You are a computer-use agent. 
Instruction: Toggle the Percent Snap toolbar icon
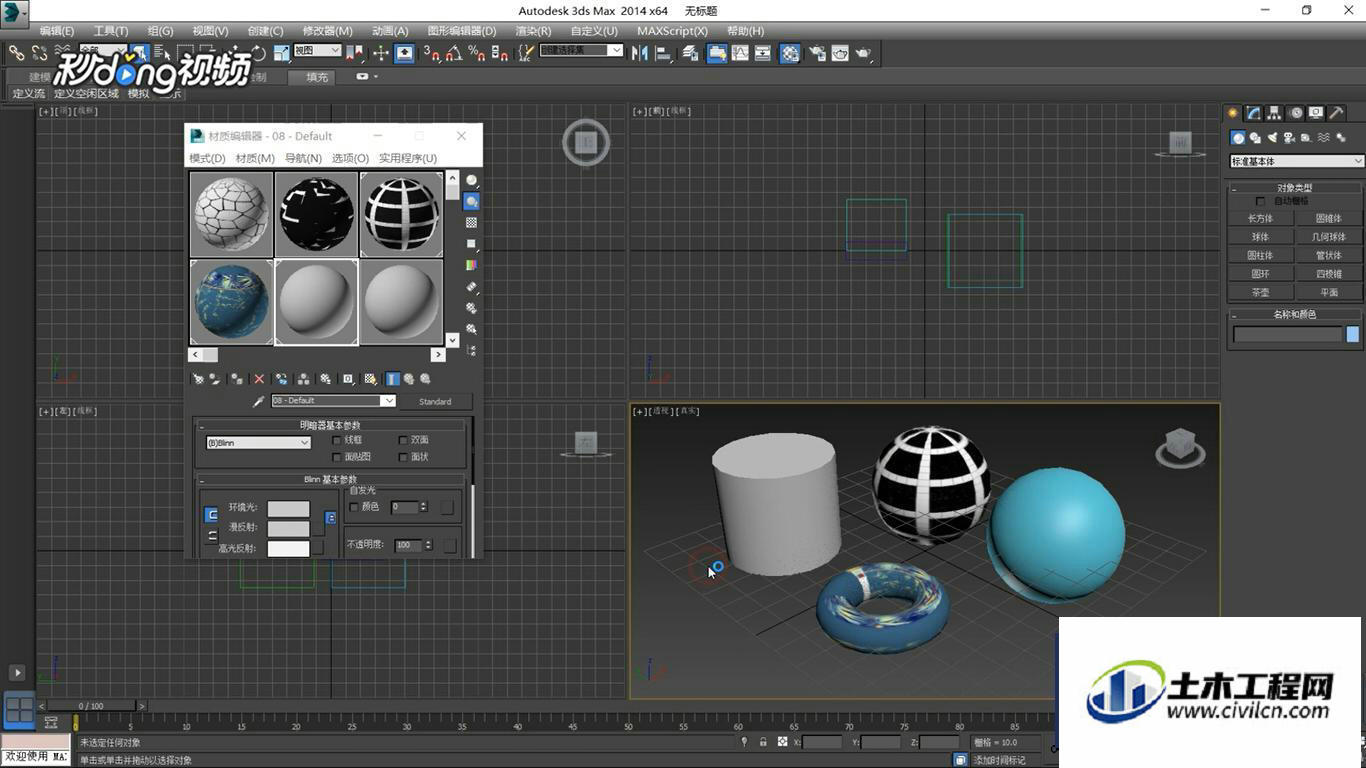(x=477, y=53)
